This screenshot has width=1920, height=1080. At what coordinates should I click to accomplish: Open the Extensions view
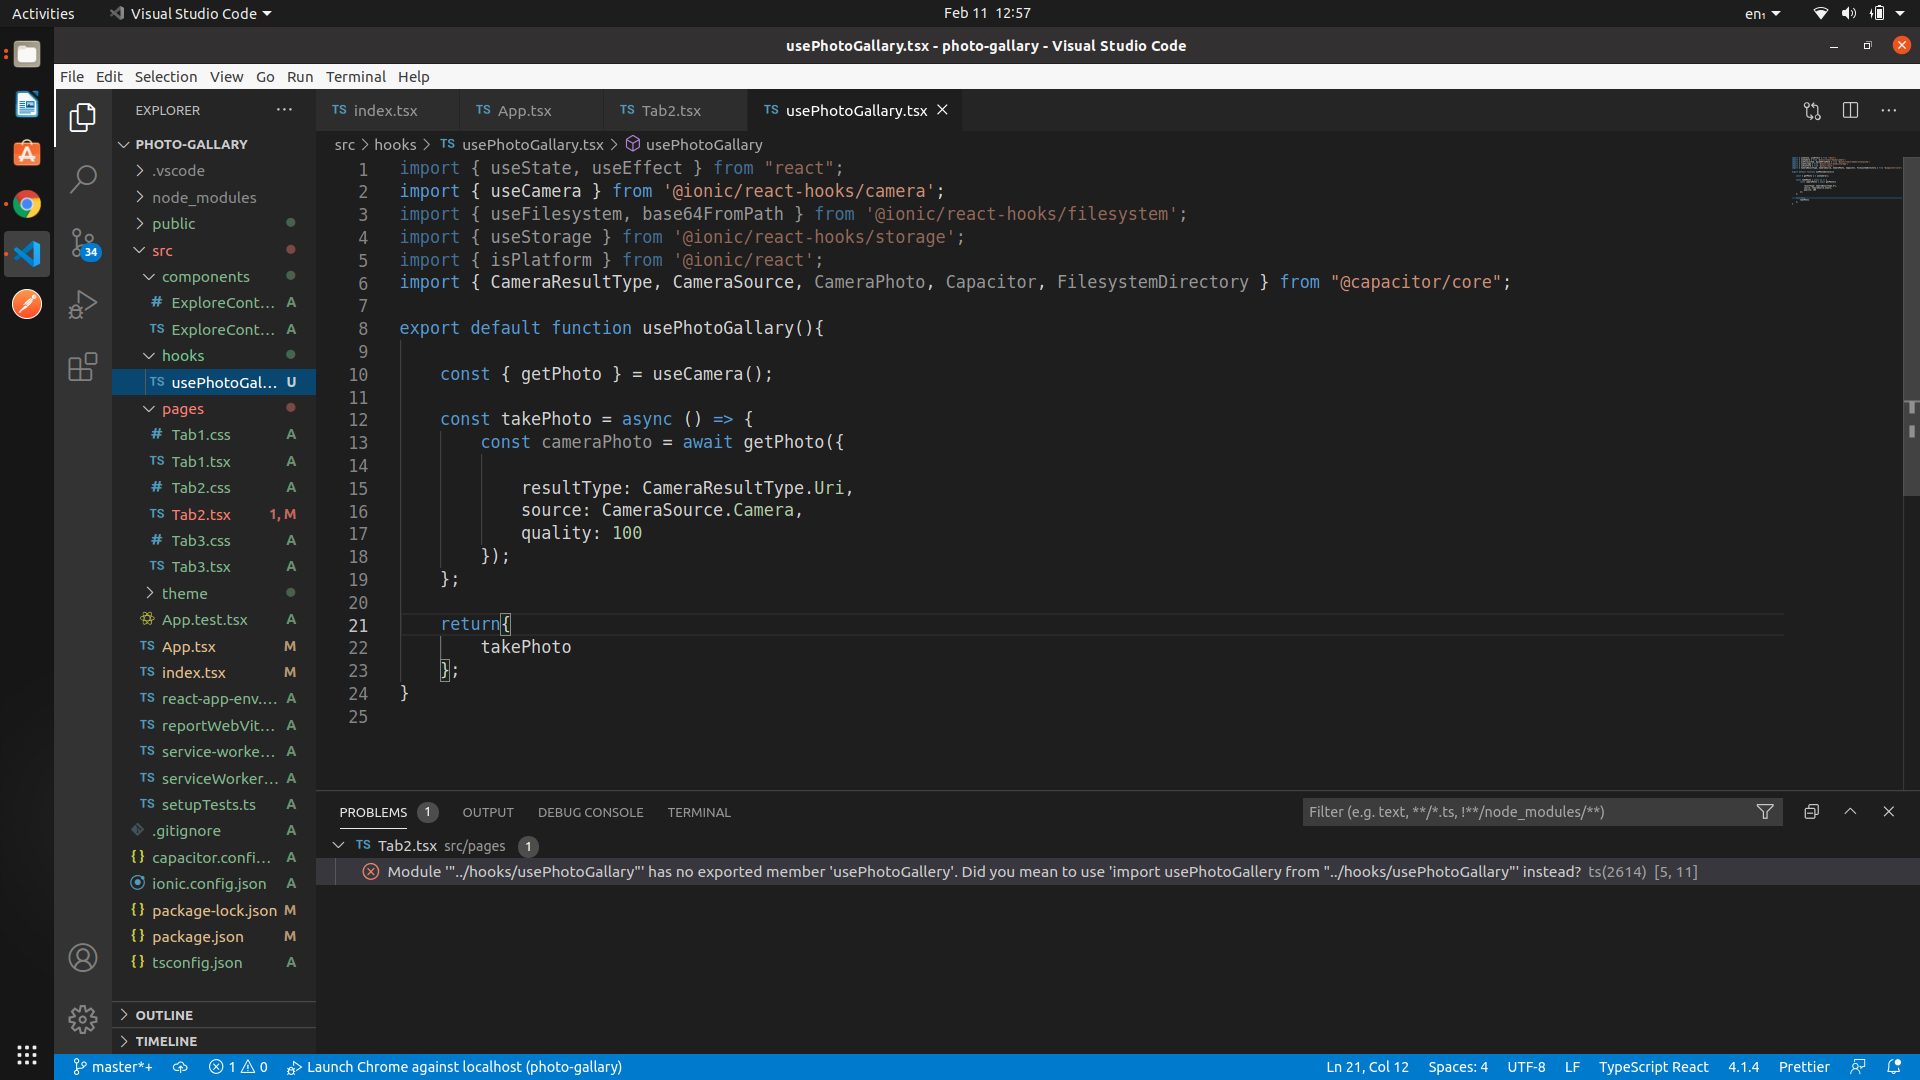click(x=83, y=367)
